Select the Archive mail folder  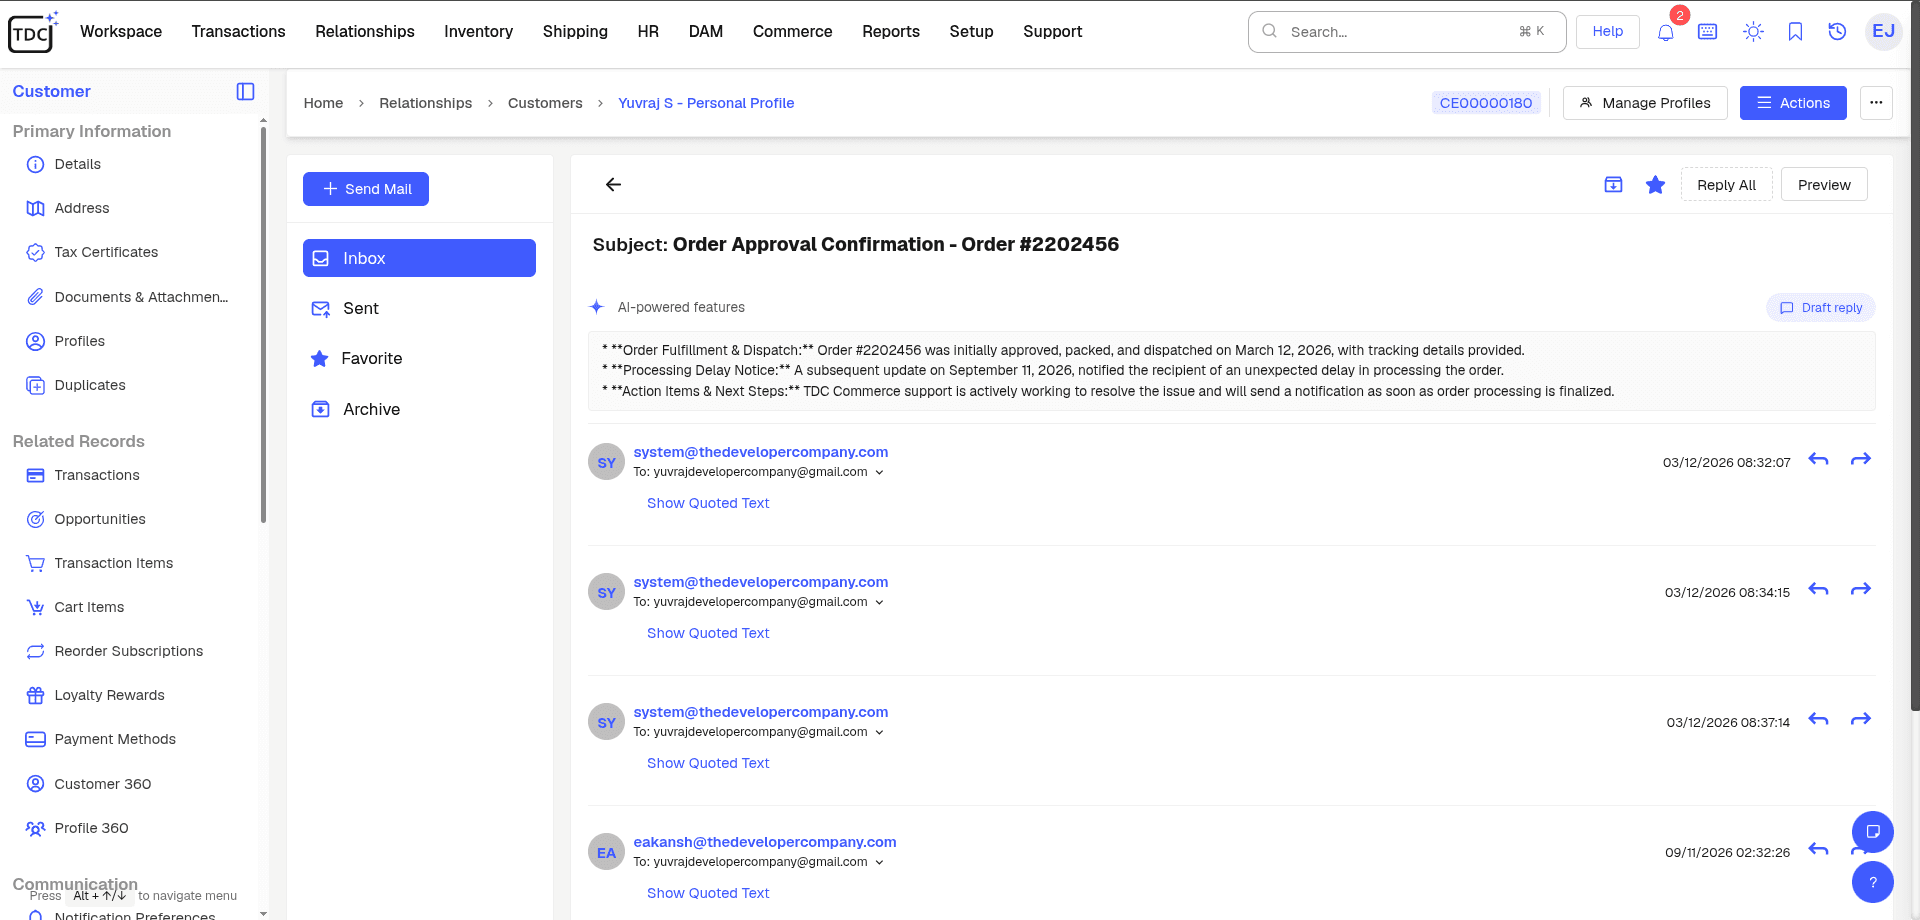pyautogui.click(x=419, y=410)
